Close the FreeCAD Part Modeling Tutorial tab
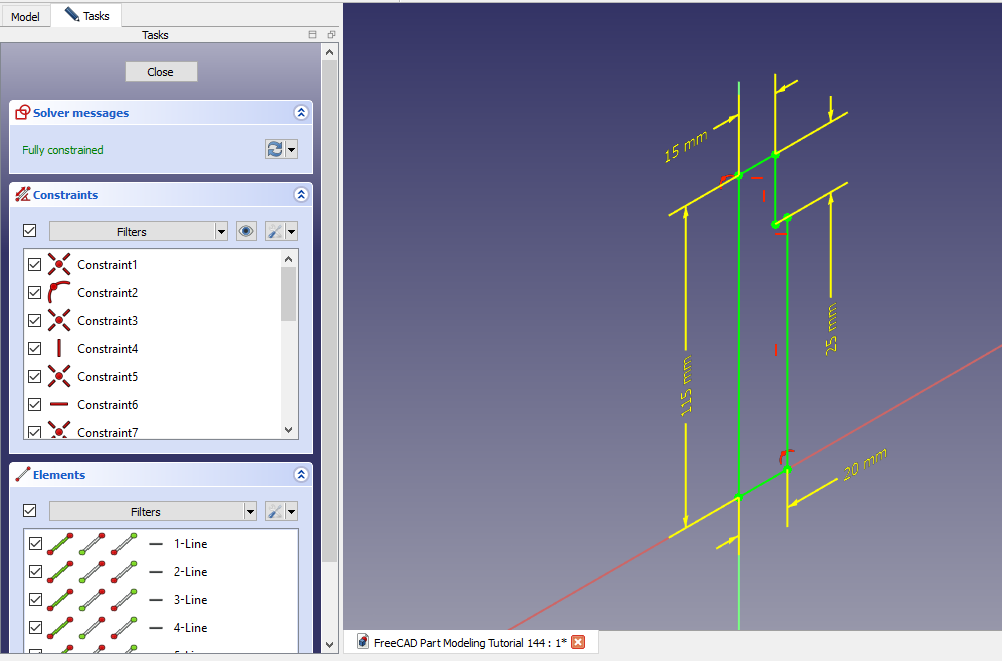 point(578,642)
